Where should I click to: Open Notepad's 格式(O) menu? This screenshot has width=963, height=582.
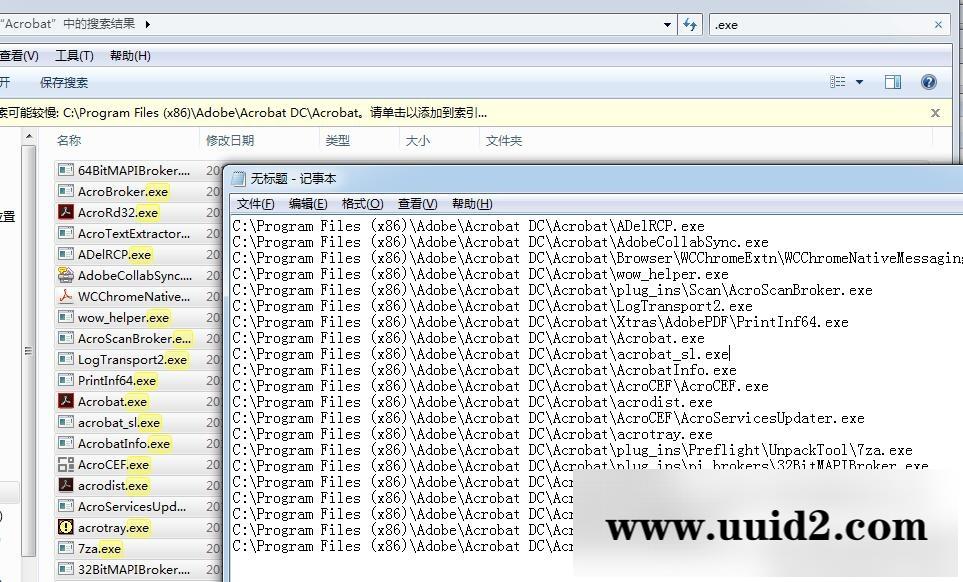click(x=361, y=204)
